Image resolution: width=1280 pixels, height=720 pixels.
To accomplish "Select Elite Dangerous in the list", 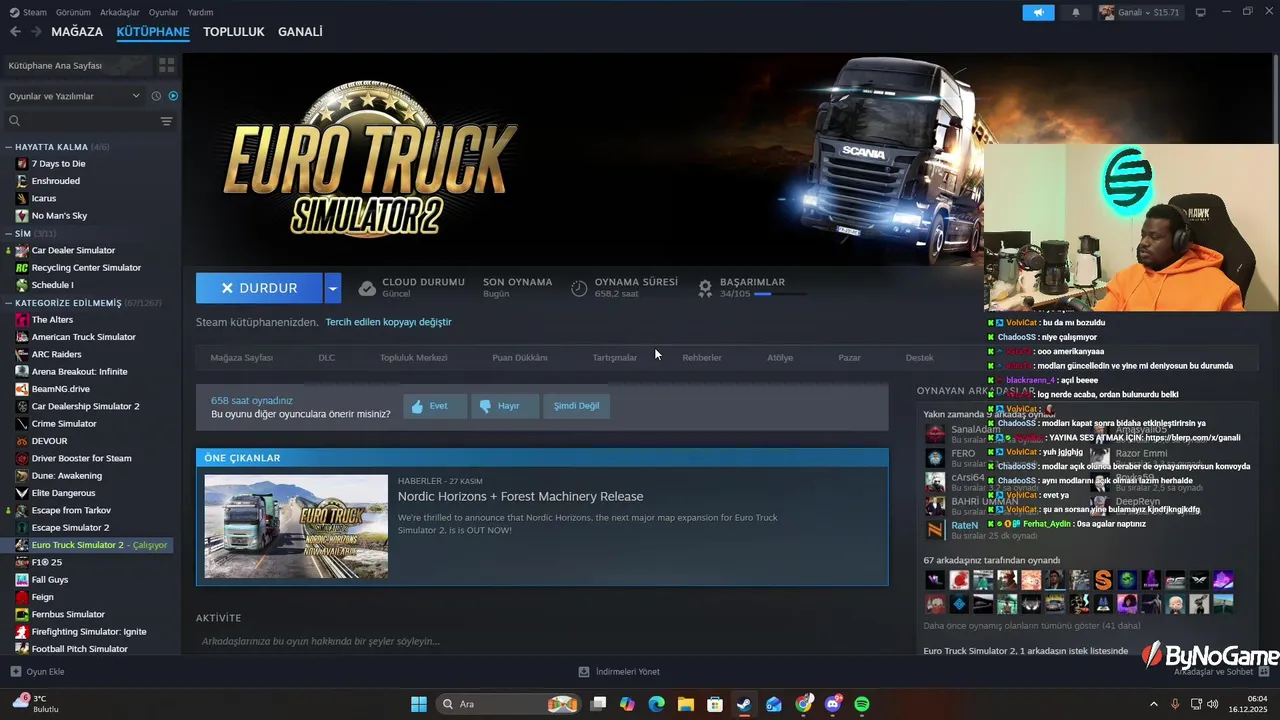I will click(63, 493).
